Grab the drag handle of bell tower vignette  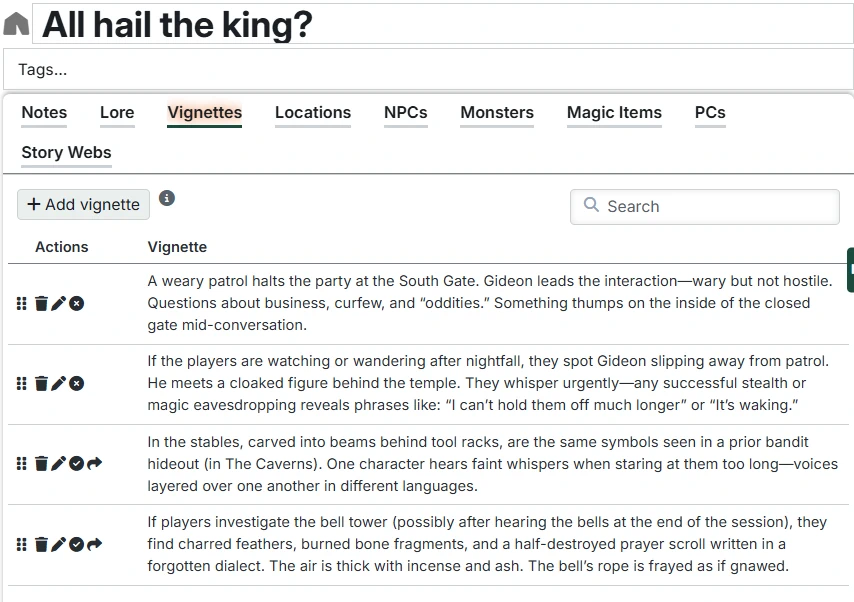pyautogui.click(x=22, y=544)
